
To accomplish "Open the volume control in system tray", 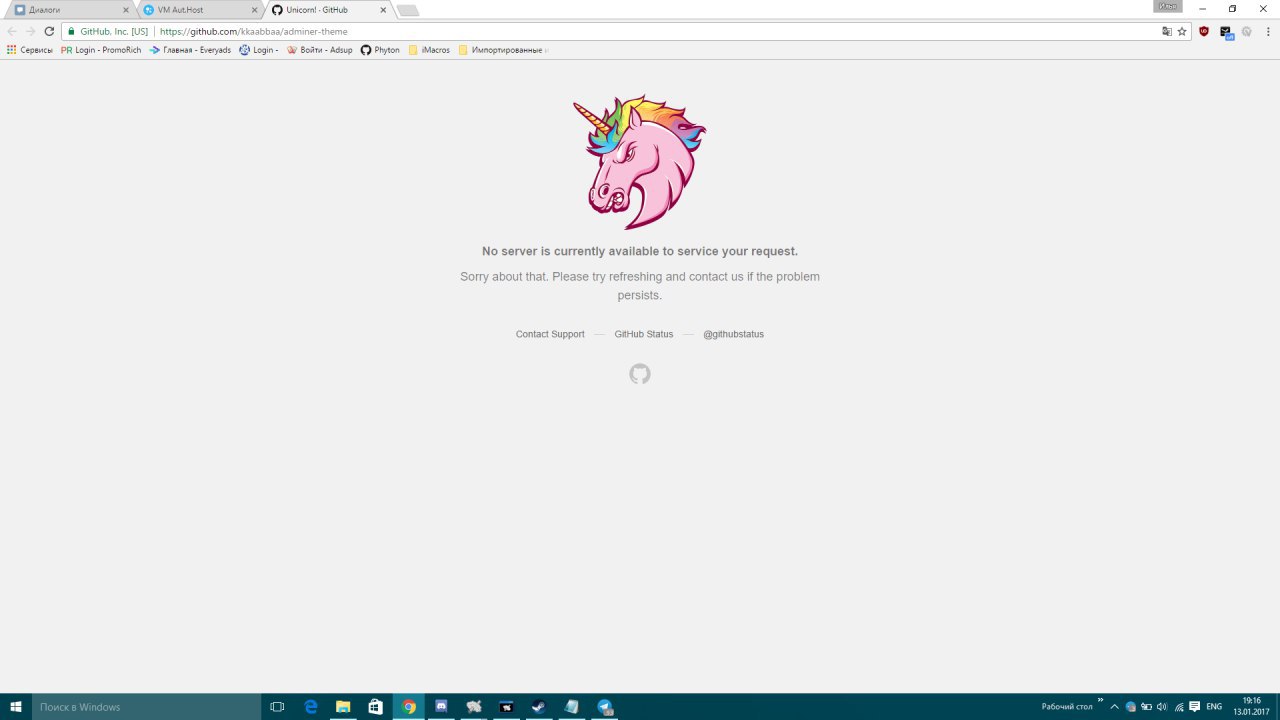I will tap(1162, 706).
